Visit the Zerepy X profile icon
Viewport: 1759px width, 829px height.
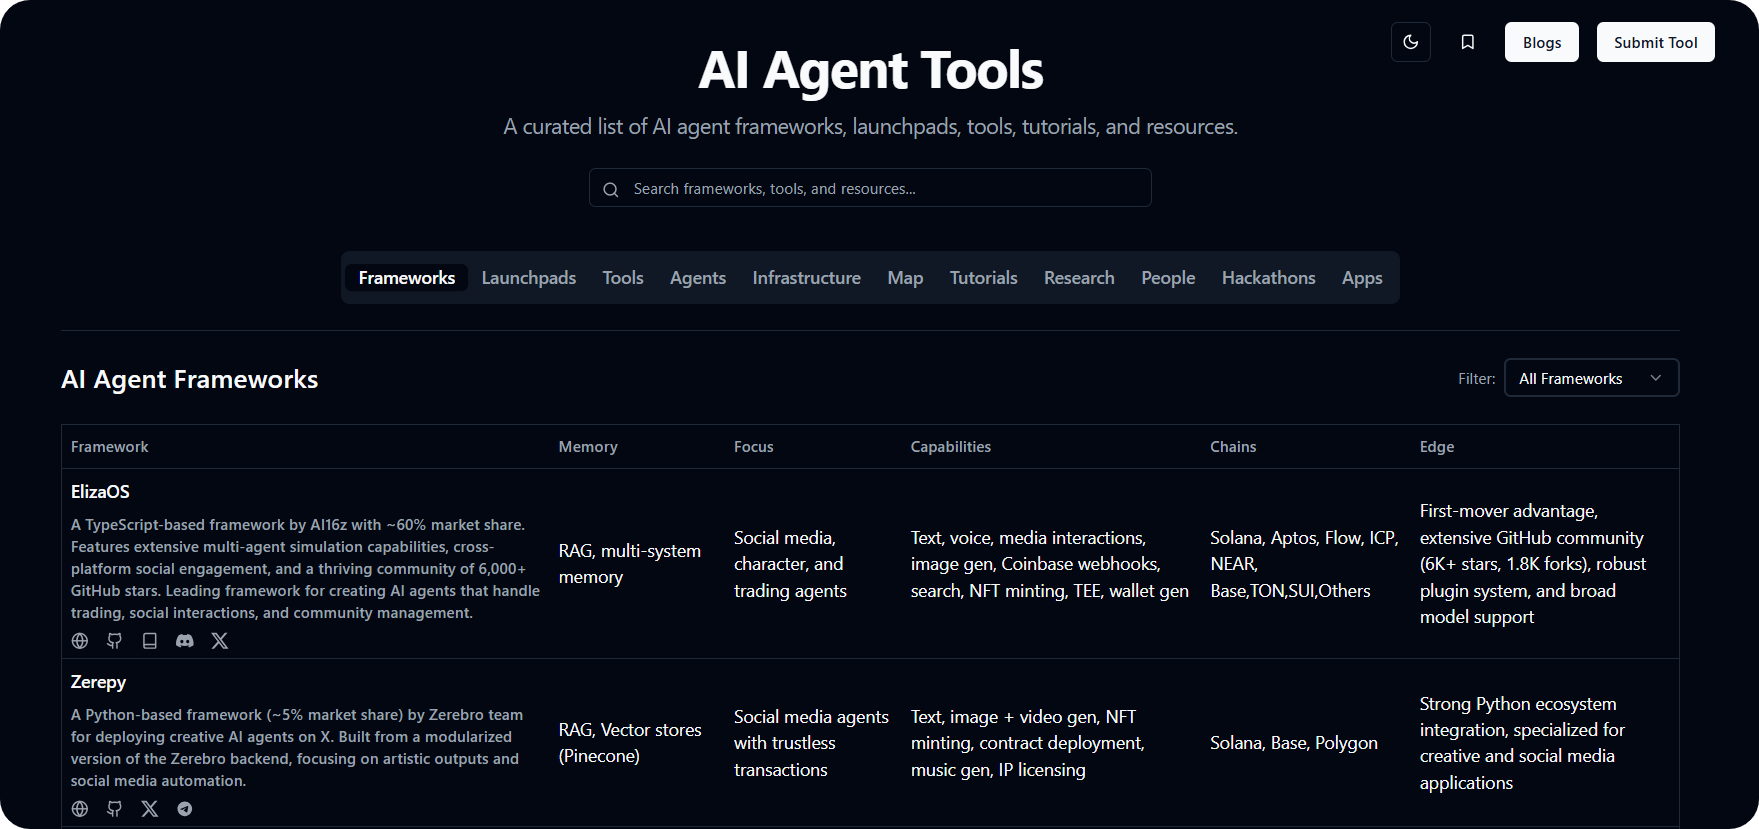click(150, 809)
